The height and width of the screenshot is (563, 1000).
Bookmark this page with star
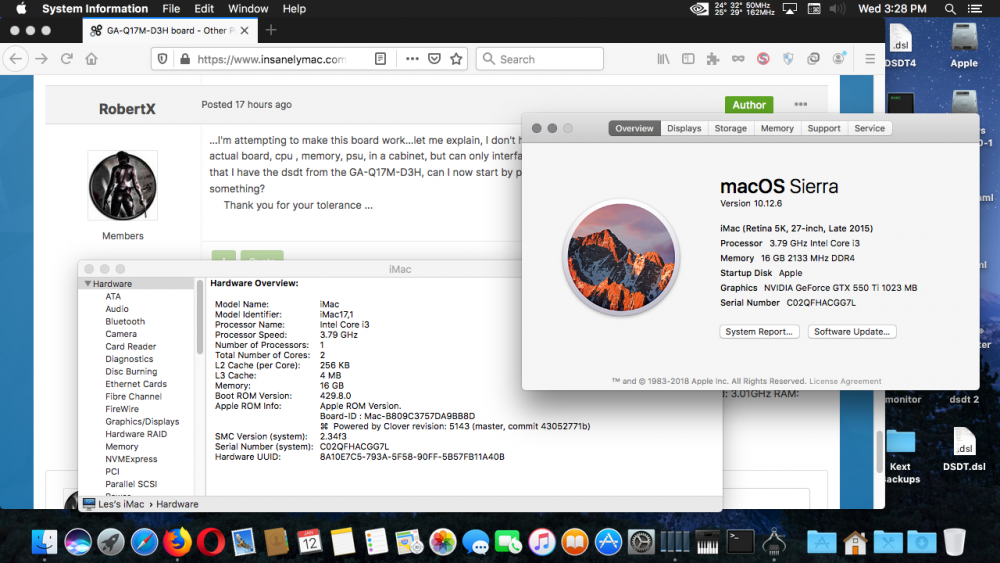click(x=456, y=59)
